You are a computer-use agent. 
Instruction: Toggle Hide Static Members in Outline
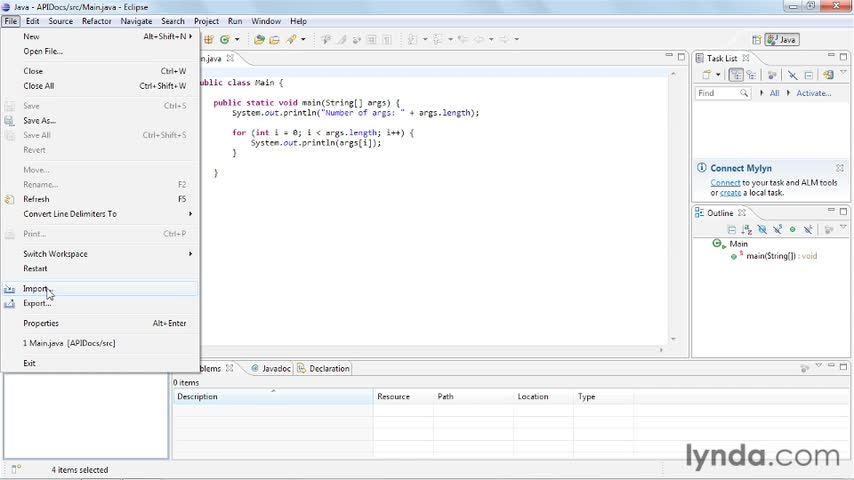click(777, 229)
